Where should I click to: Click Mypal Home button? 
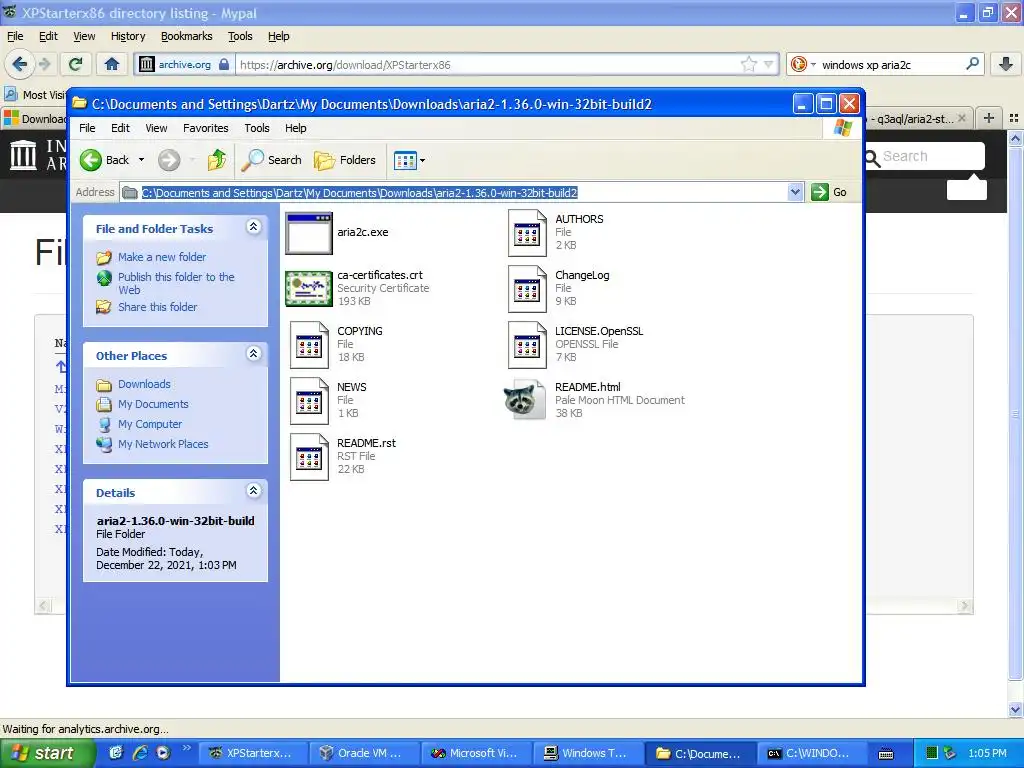(112, 64)
